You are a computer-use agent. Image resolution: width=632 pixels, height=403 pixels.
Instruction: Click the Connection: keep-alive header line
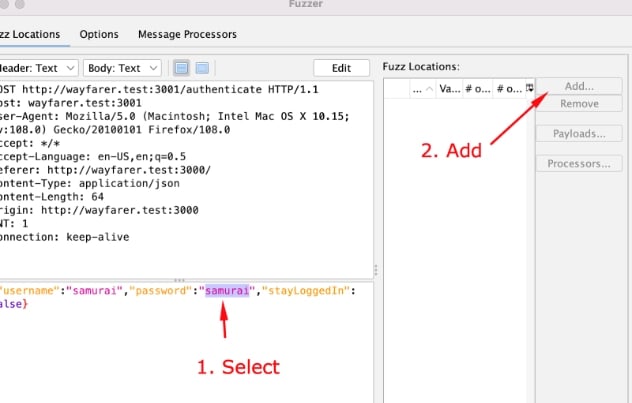[x=64, y=237]
